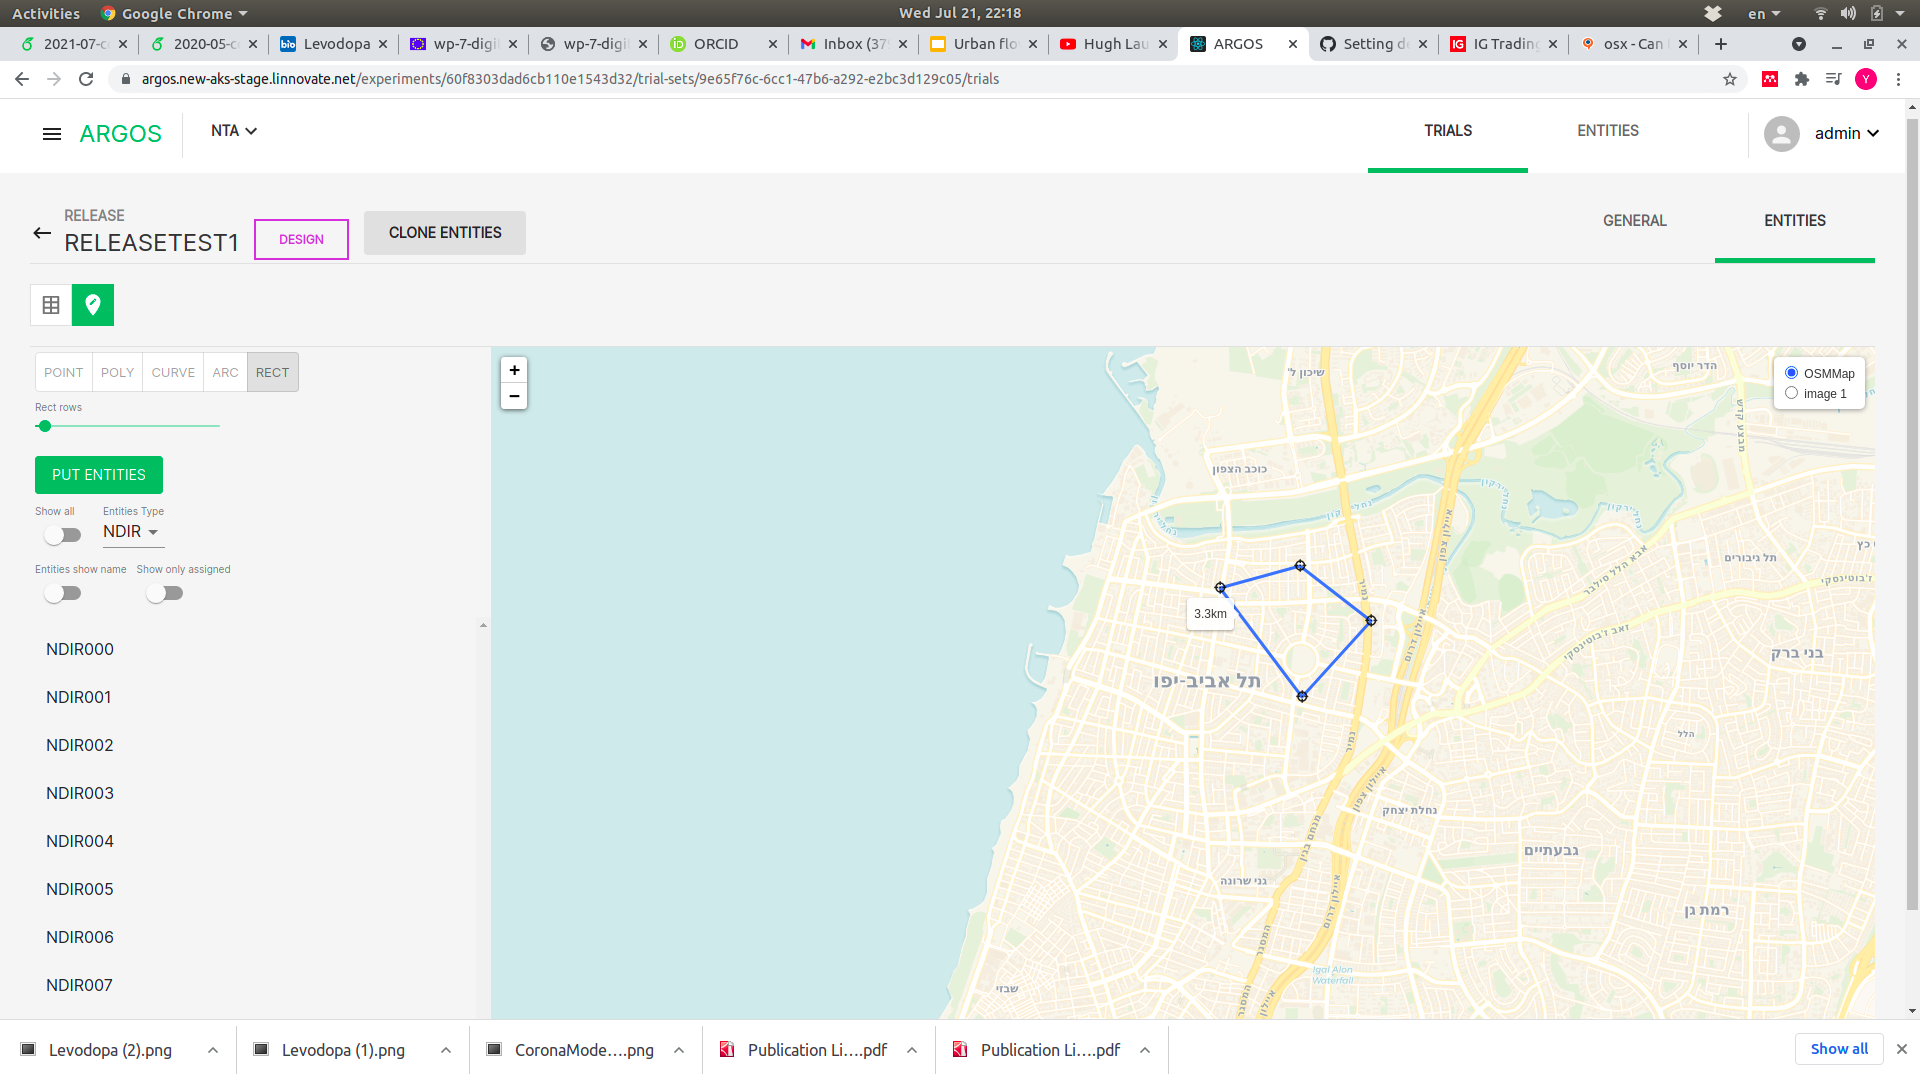The image size is (1920, 1080).
Task: Adjust the Rect rows slider
Action: click(x=45, y=426)
